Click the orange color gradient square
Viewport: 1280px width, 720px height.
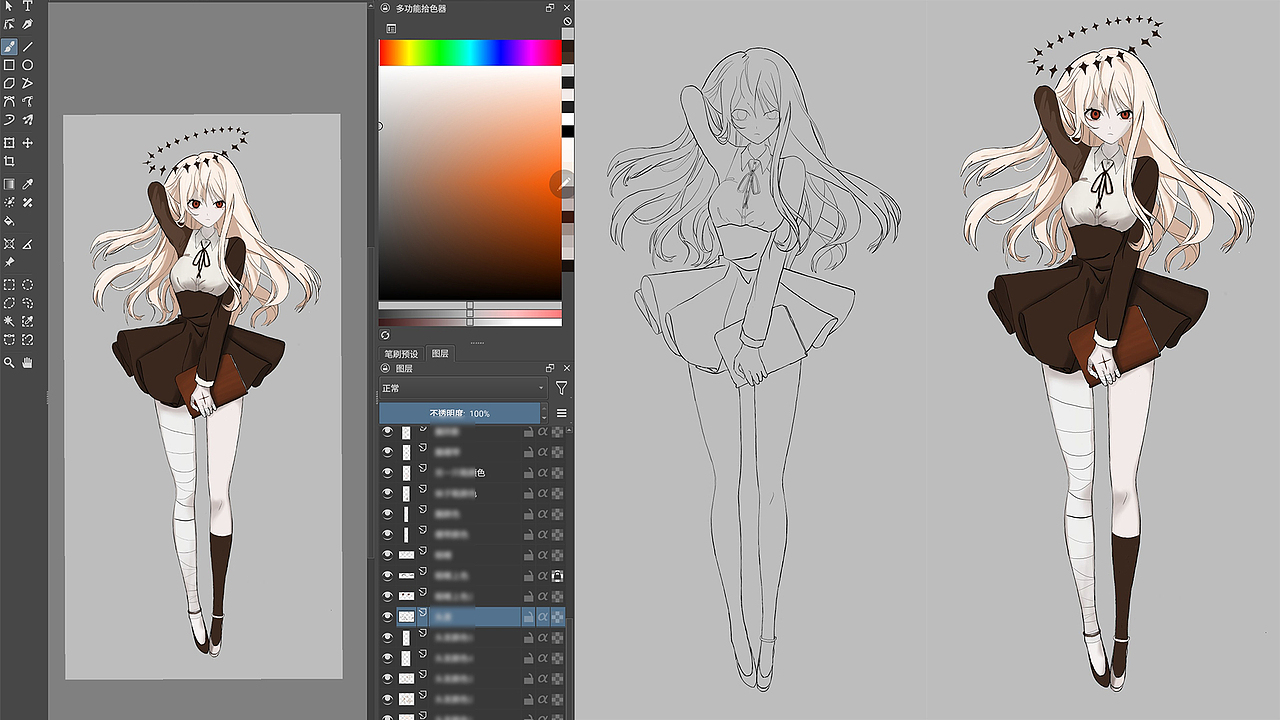click(470, 183)
